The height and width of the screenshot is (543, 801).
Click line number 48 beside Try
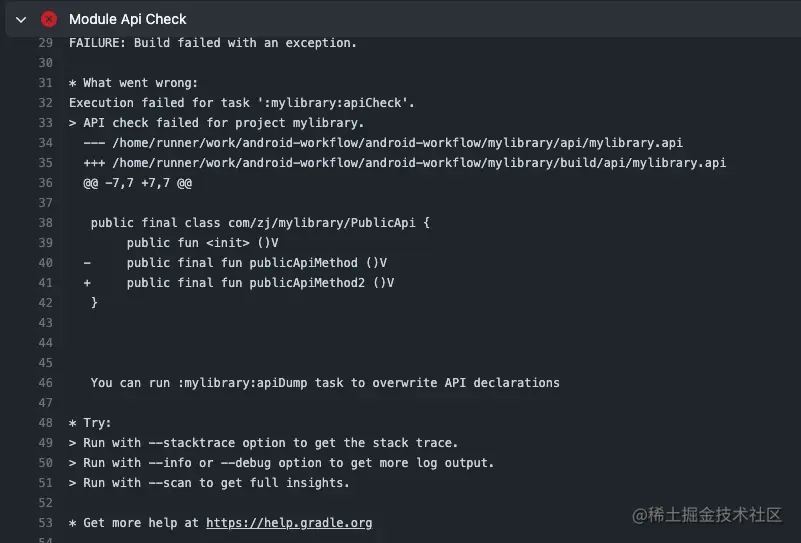pos(45,422)
